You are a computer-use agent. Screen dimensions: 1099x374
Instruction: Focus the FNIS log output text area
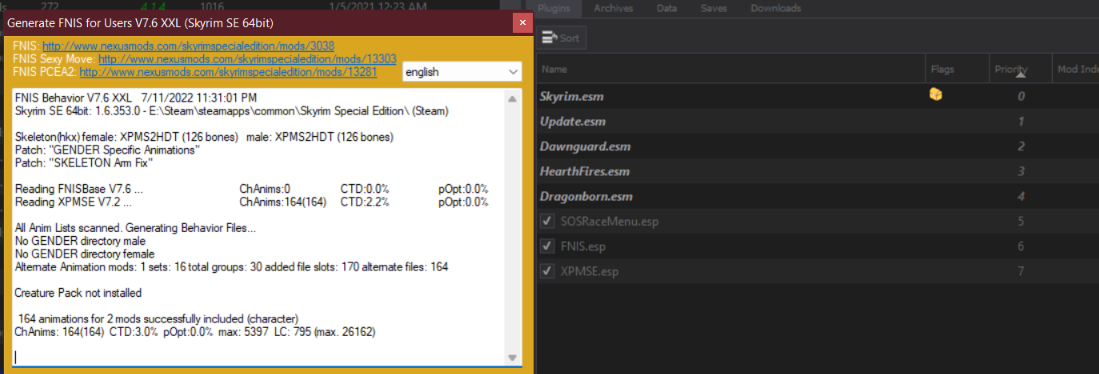point(259,227)
